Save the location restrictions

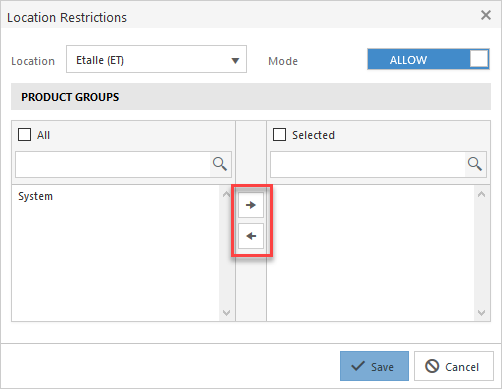tap(374, 366)
